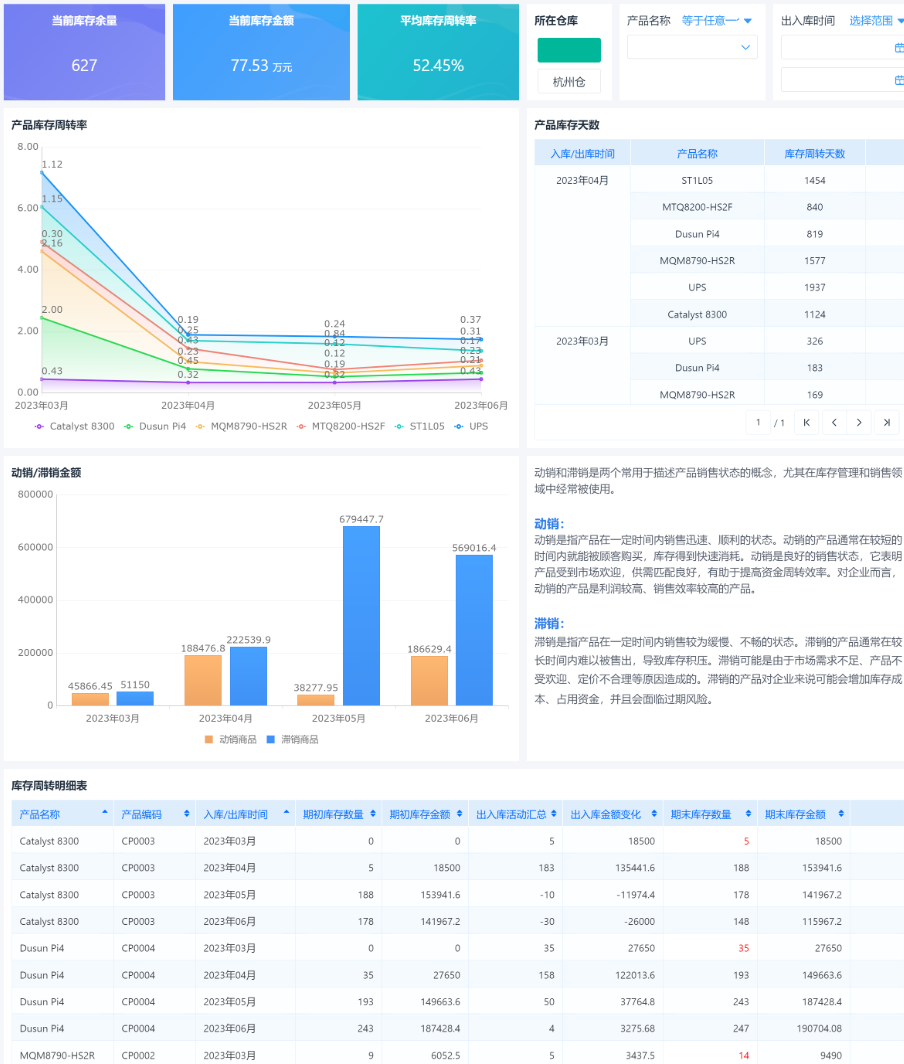Click red ending quantity 35 for Dusun Pi4

[x=743, y=948]
